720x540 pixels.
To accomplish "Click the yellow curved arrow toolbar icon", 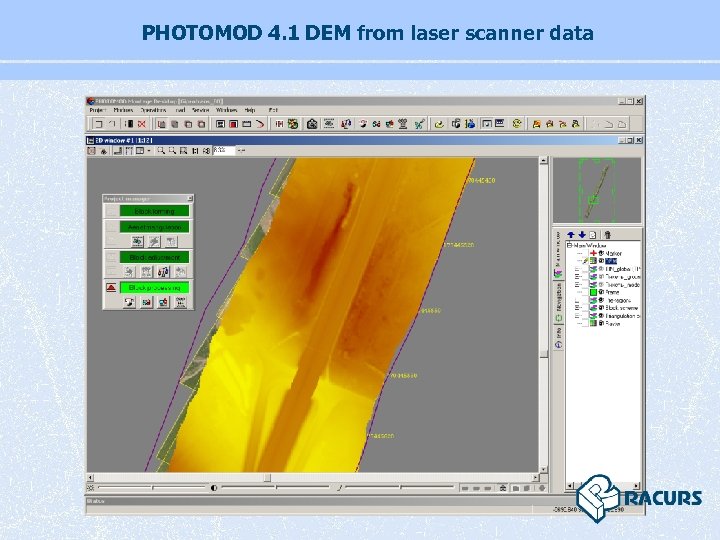I will pyautogui.click(x=439, y=124).
